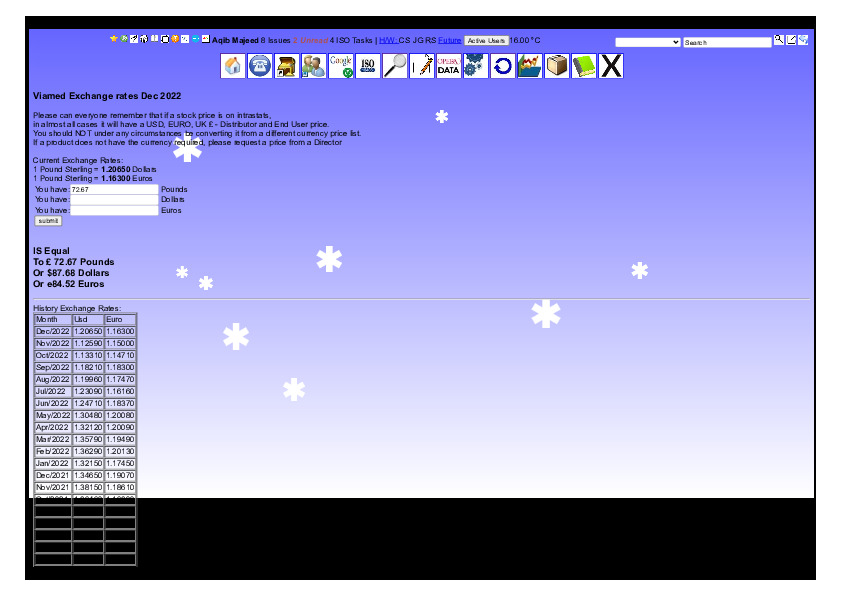Click the cardboard box package icon

557,66
